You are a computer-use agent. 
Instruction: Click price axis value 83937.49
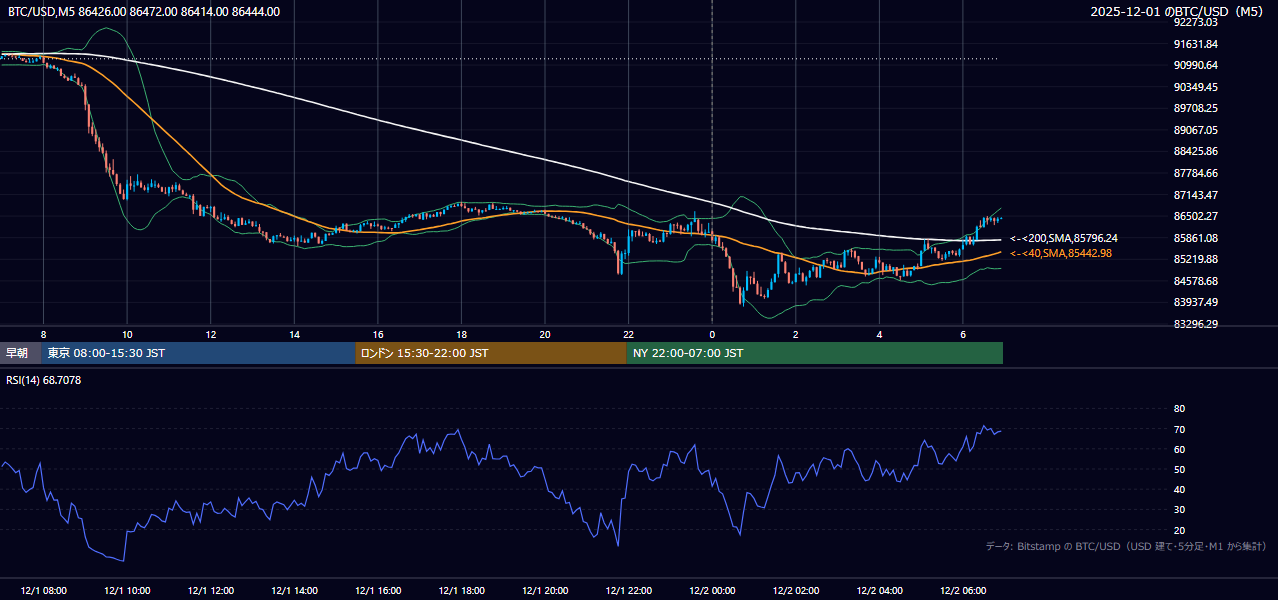click(x=1195, y=302)
